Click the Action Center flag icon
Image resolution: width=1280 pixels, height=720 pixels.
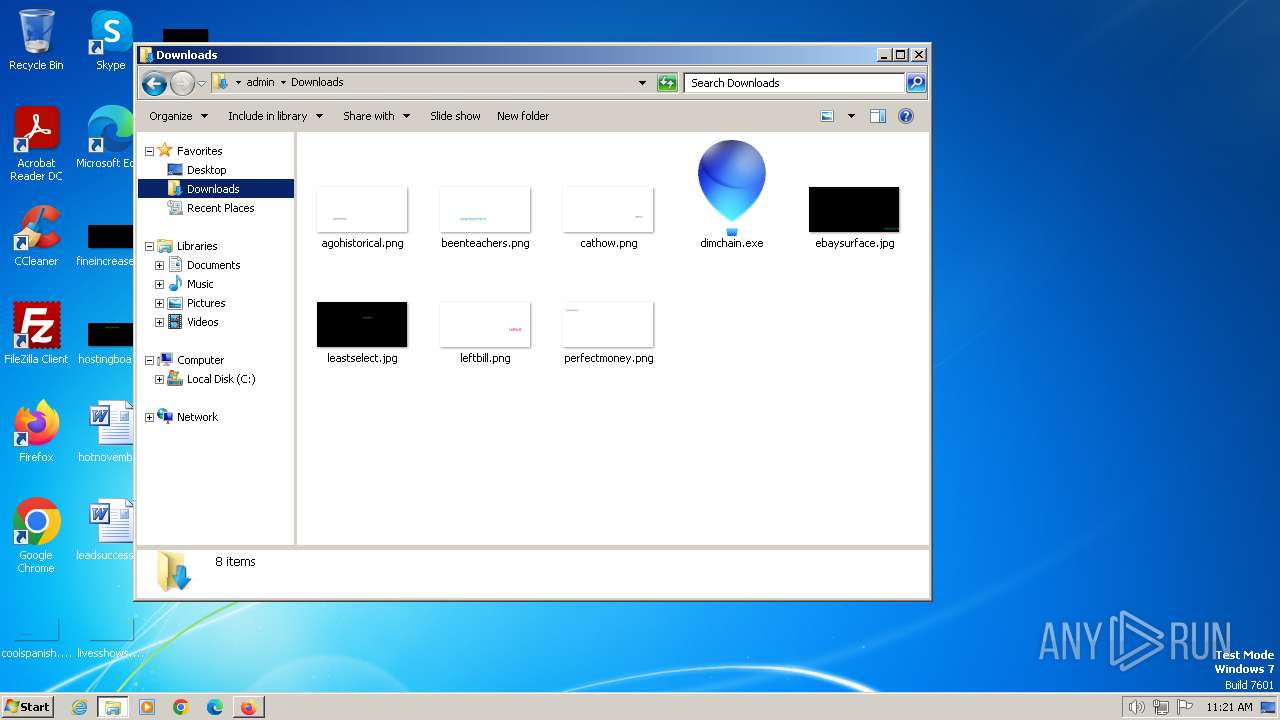click(x=1185, y=707)
